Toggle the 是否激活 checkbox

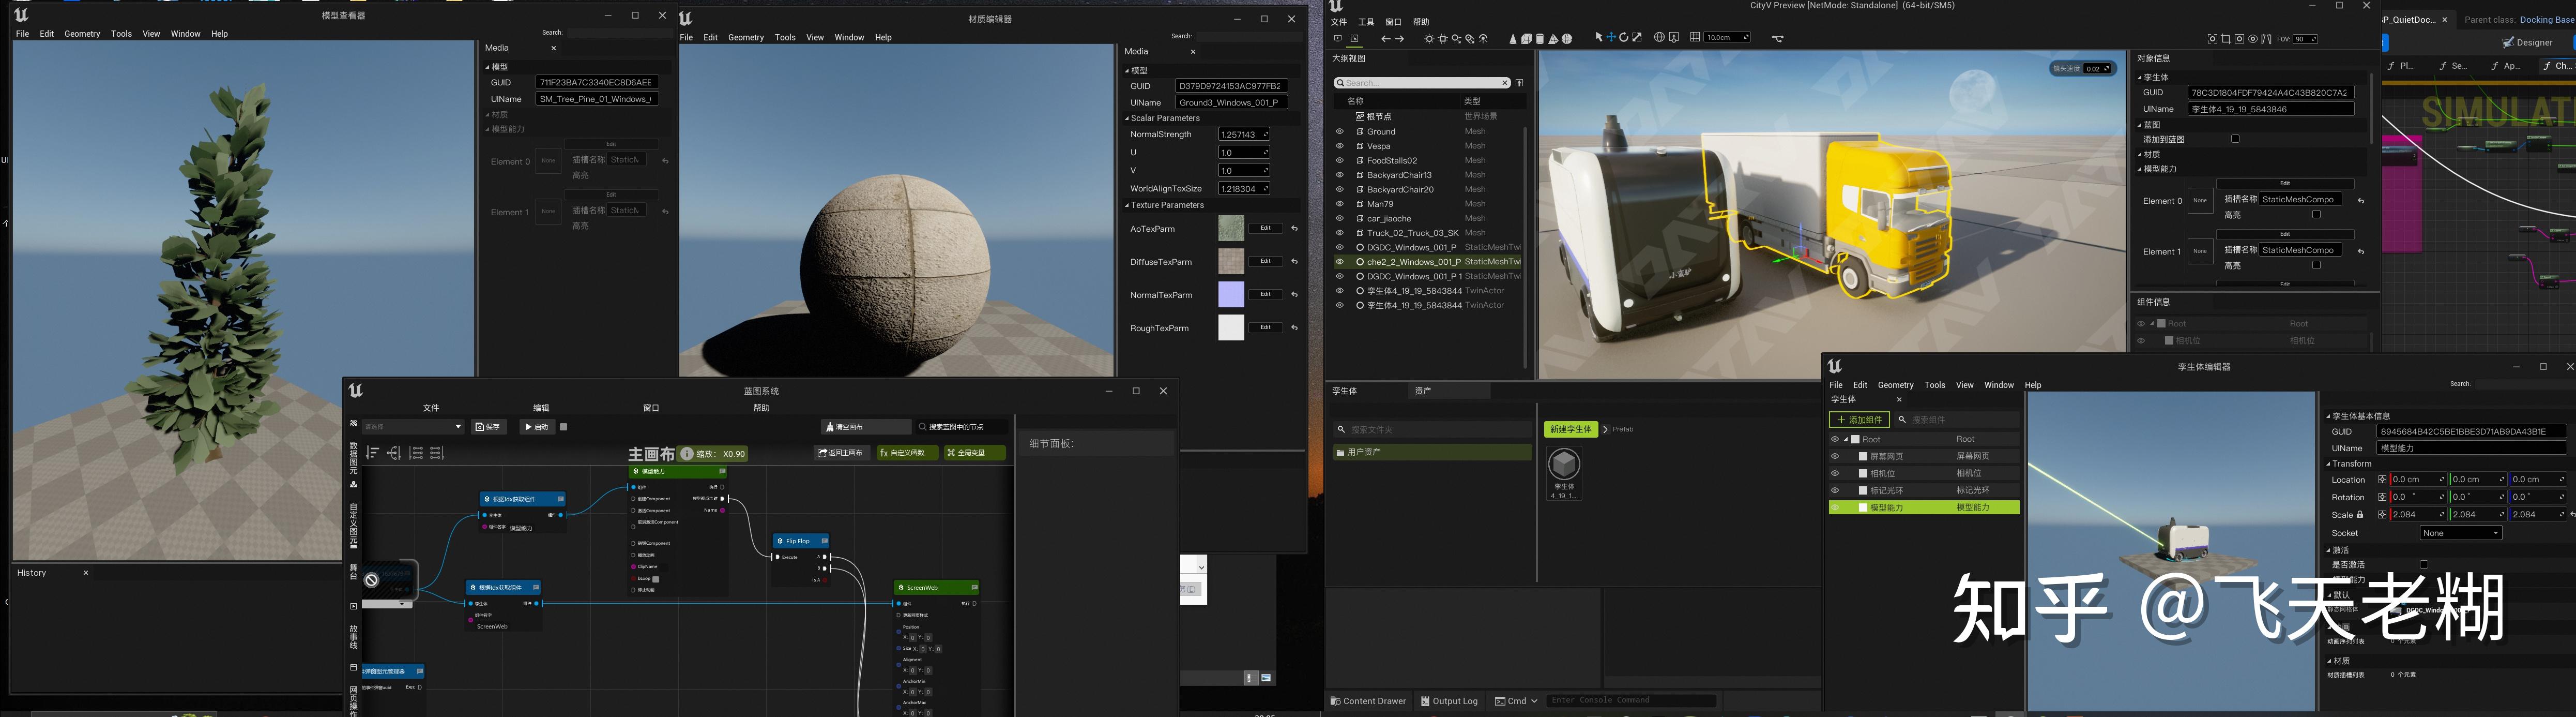coord(2423,565)
